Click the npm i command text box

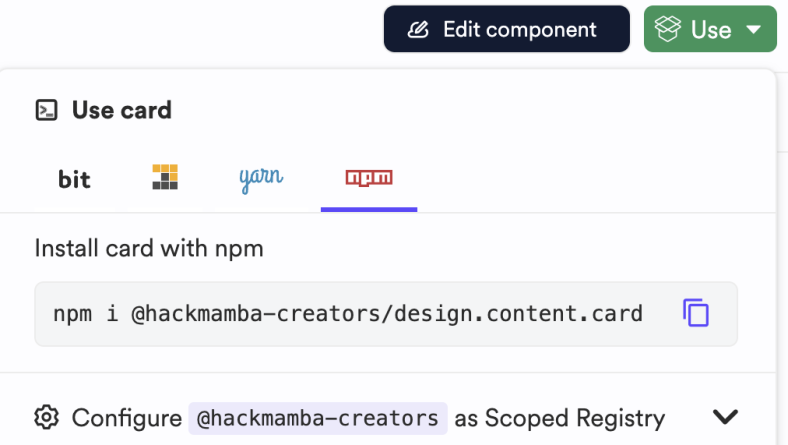(350, 313)
